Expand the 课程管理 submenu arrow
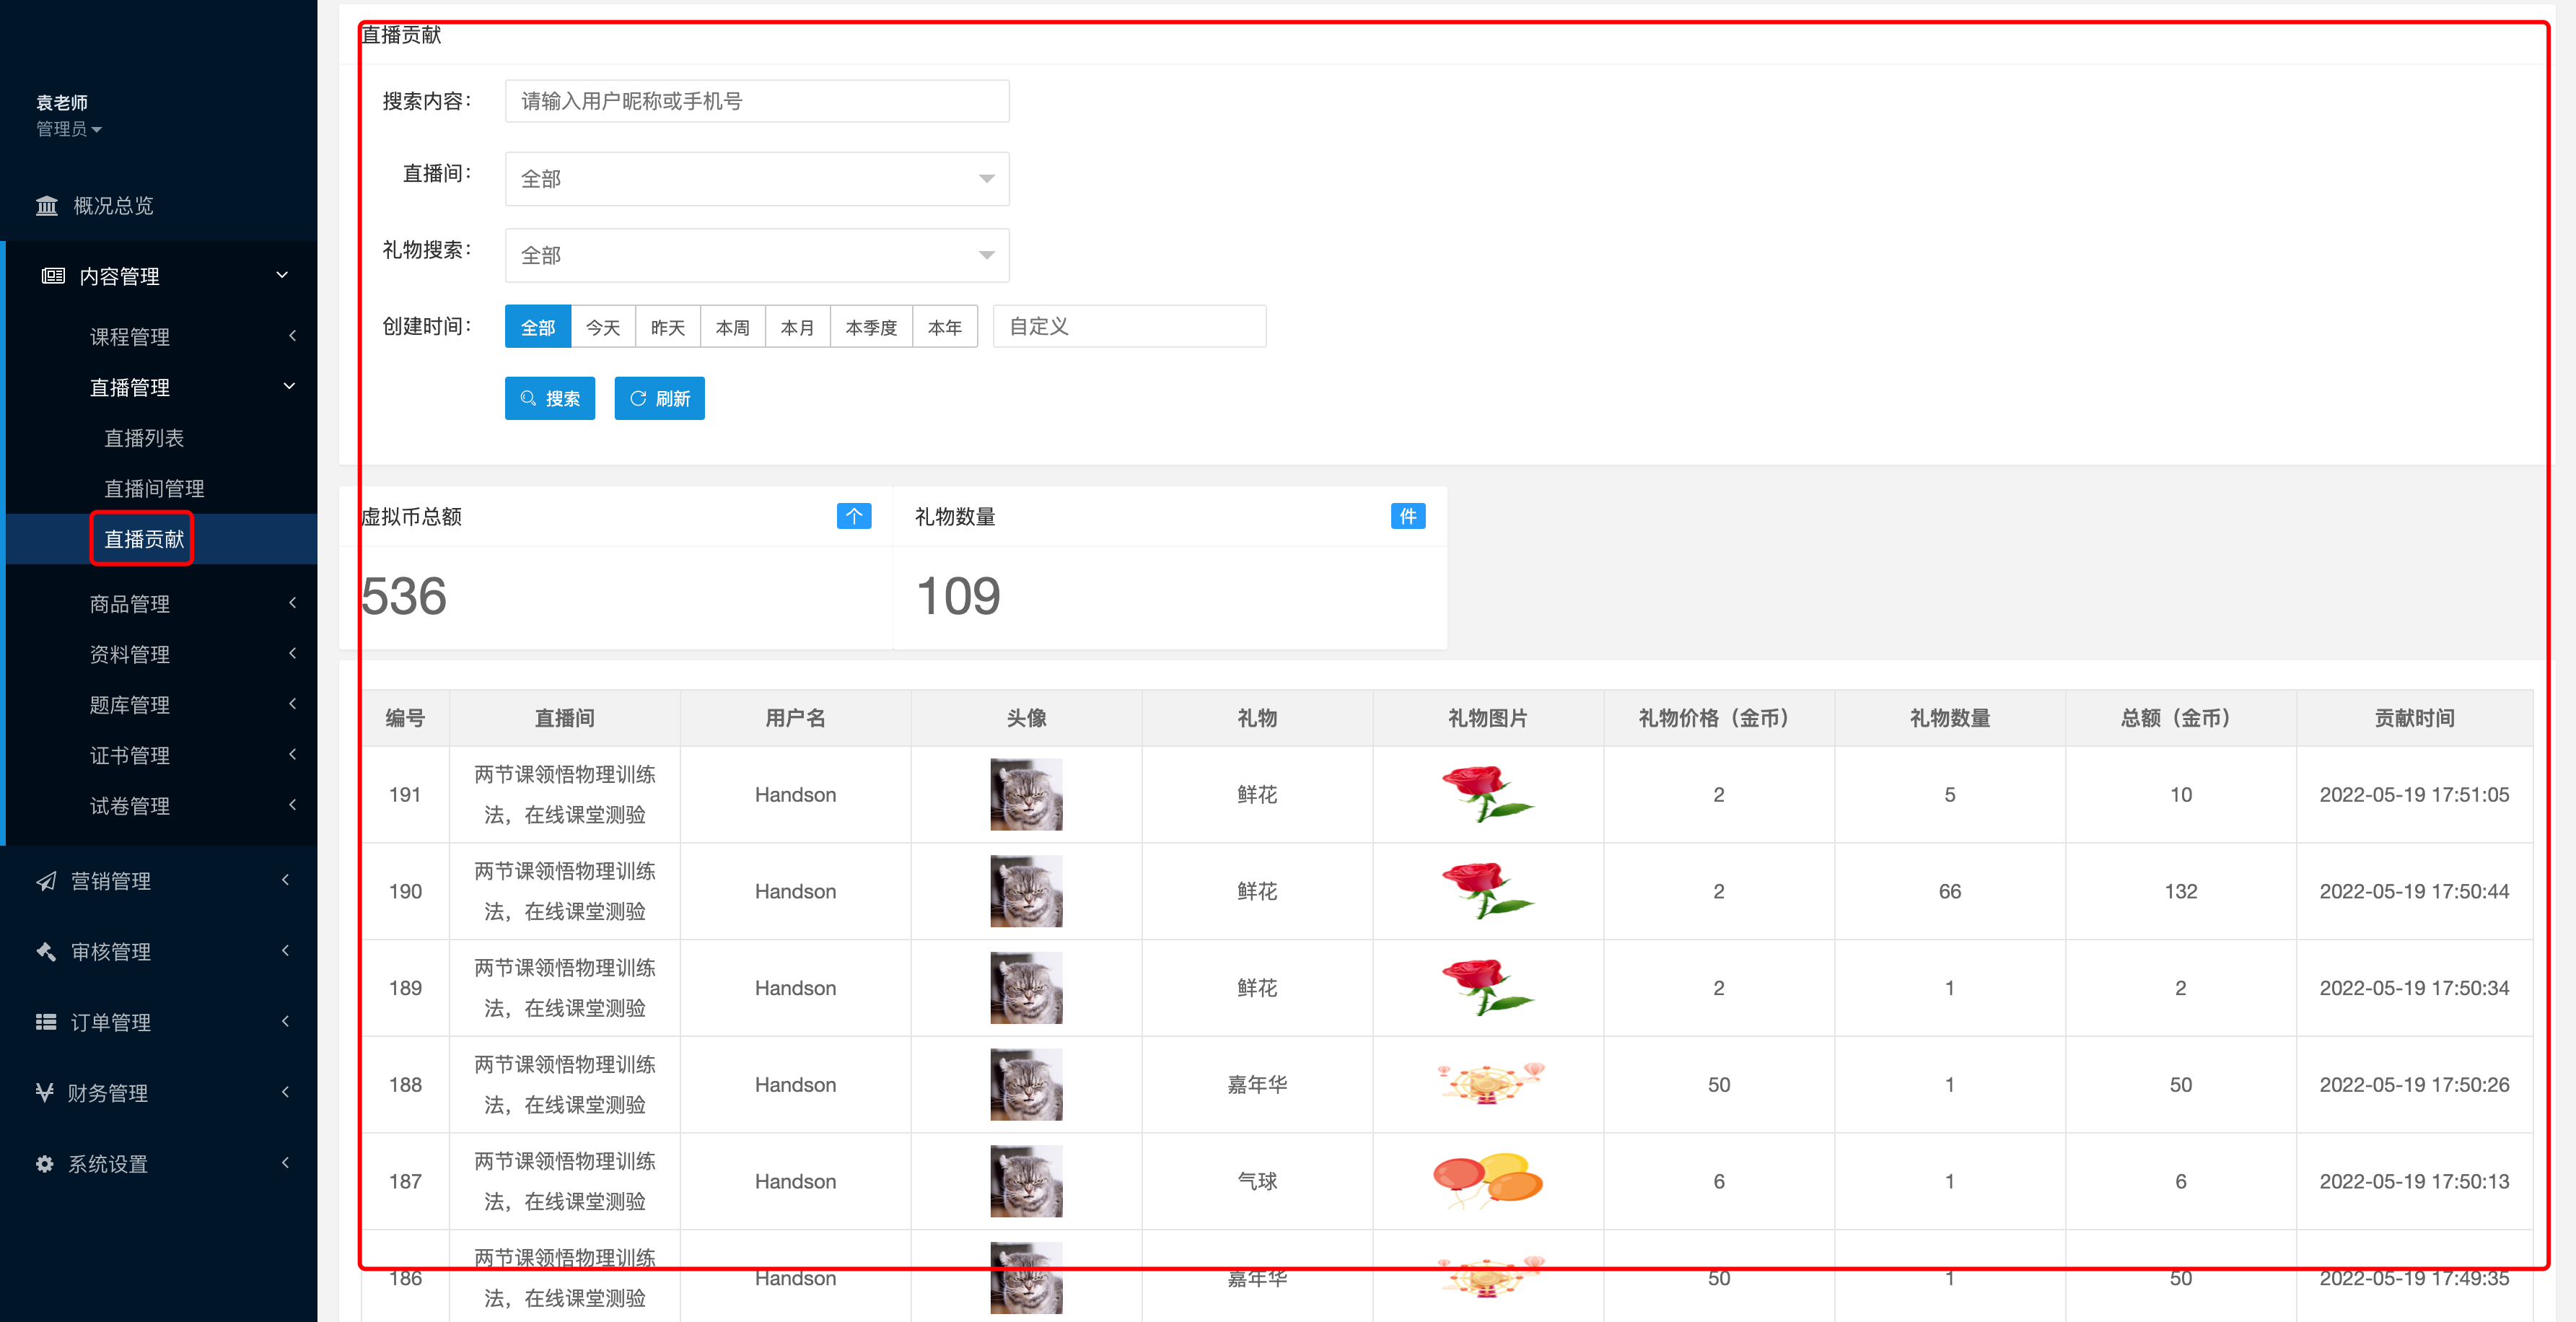 [292, 336]
